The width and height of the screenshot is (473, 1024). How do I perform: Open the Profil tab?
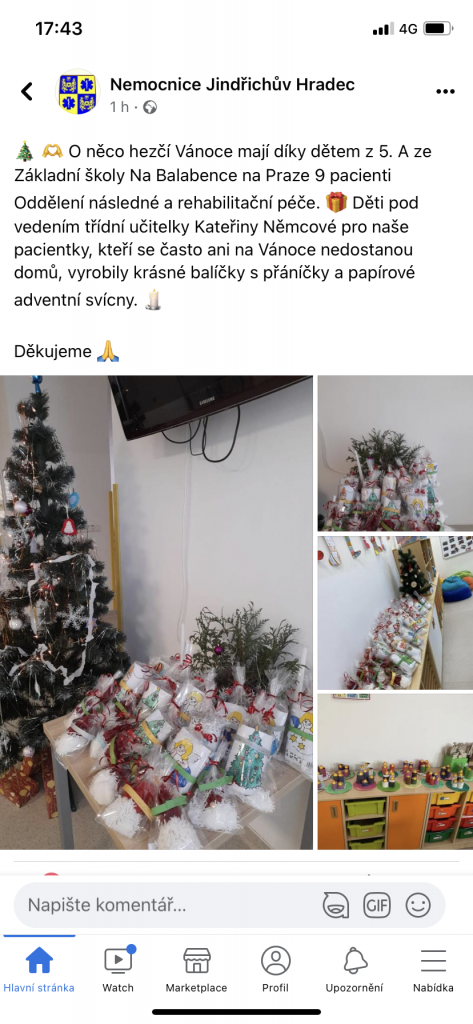275,969
